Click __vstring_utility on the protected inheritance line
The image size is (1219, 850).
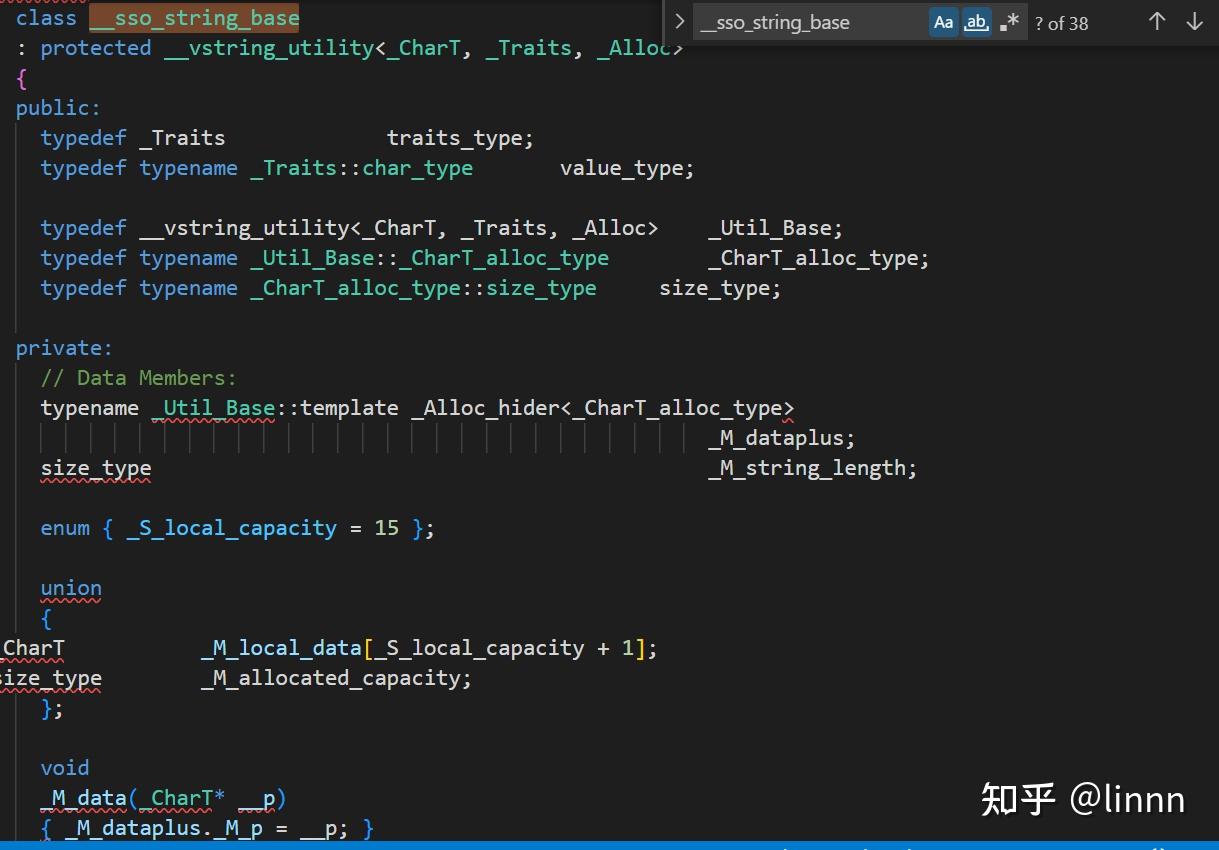269,48
